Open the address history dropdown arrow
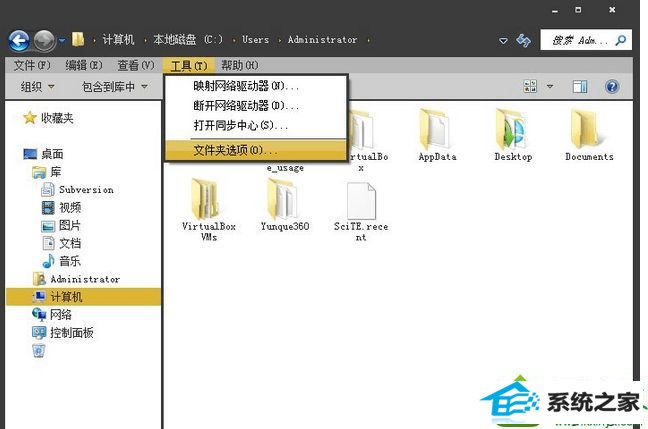 click(x=503, y=41)
